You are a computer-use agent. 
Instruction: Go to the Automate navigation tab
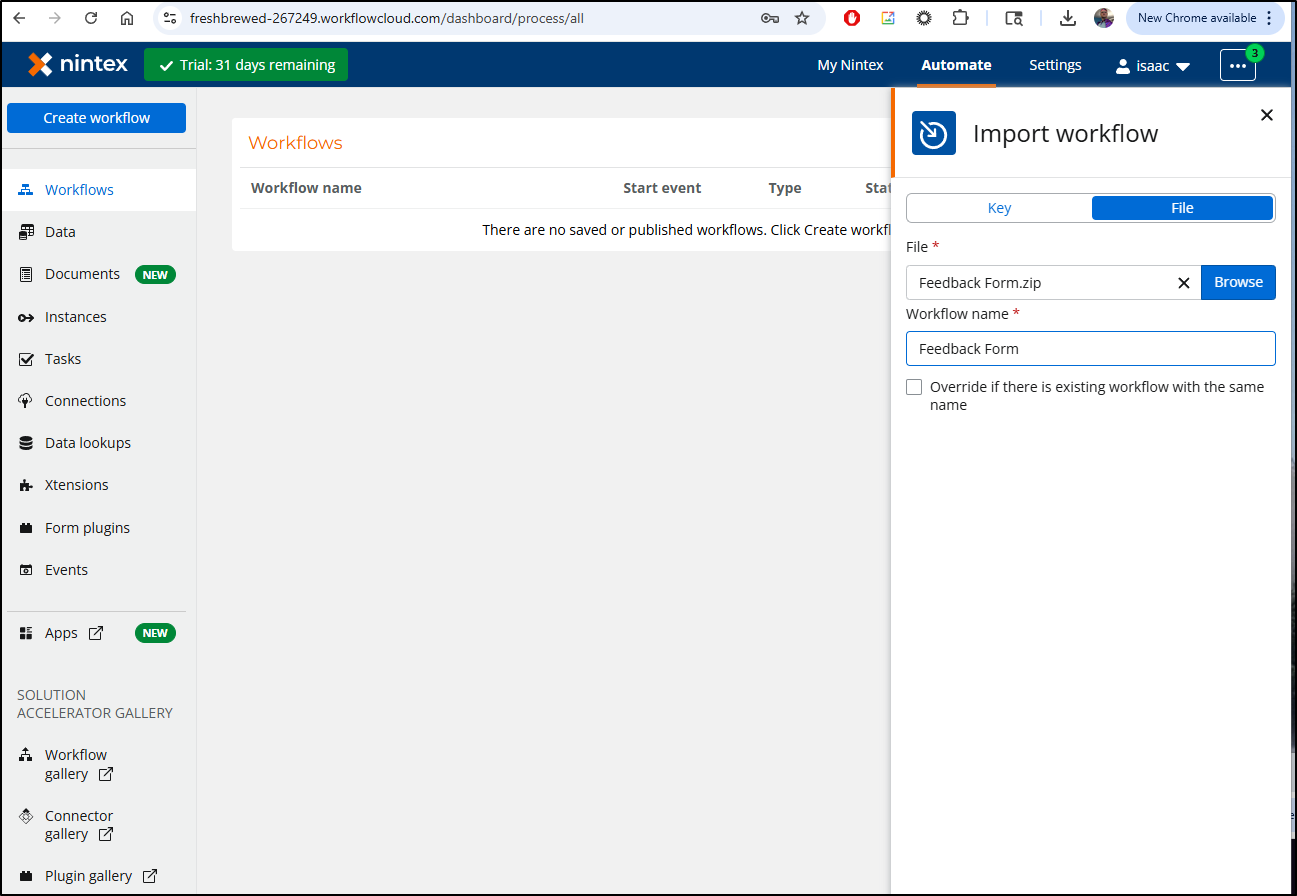click(x=956, y=65)
